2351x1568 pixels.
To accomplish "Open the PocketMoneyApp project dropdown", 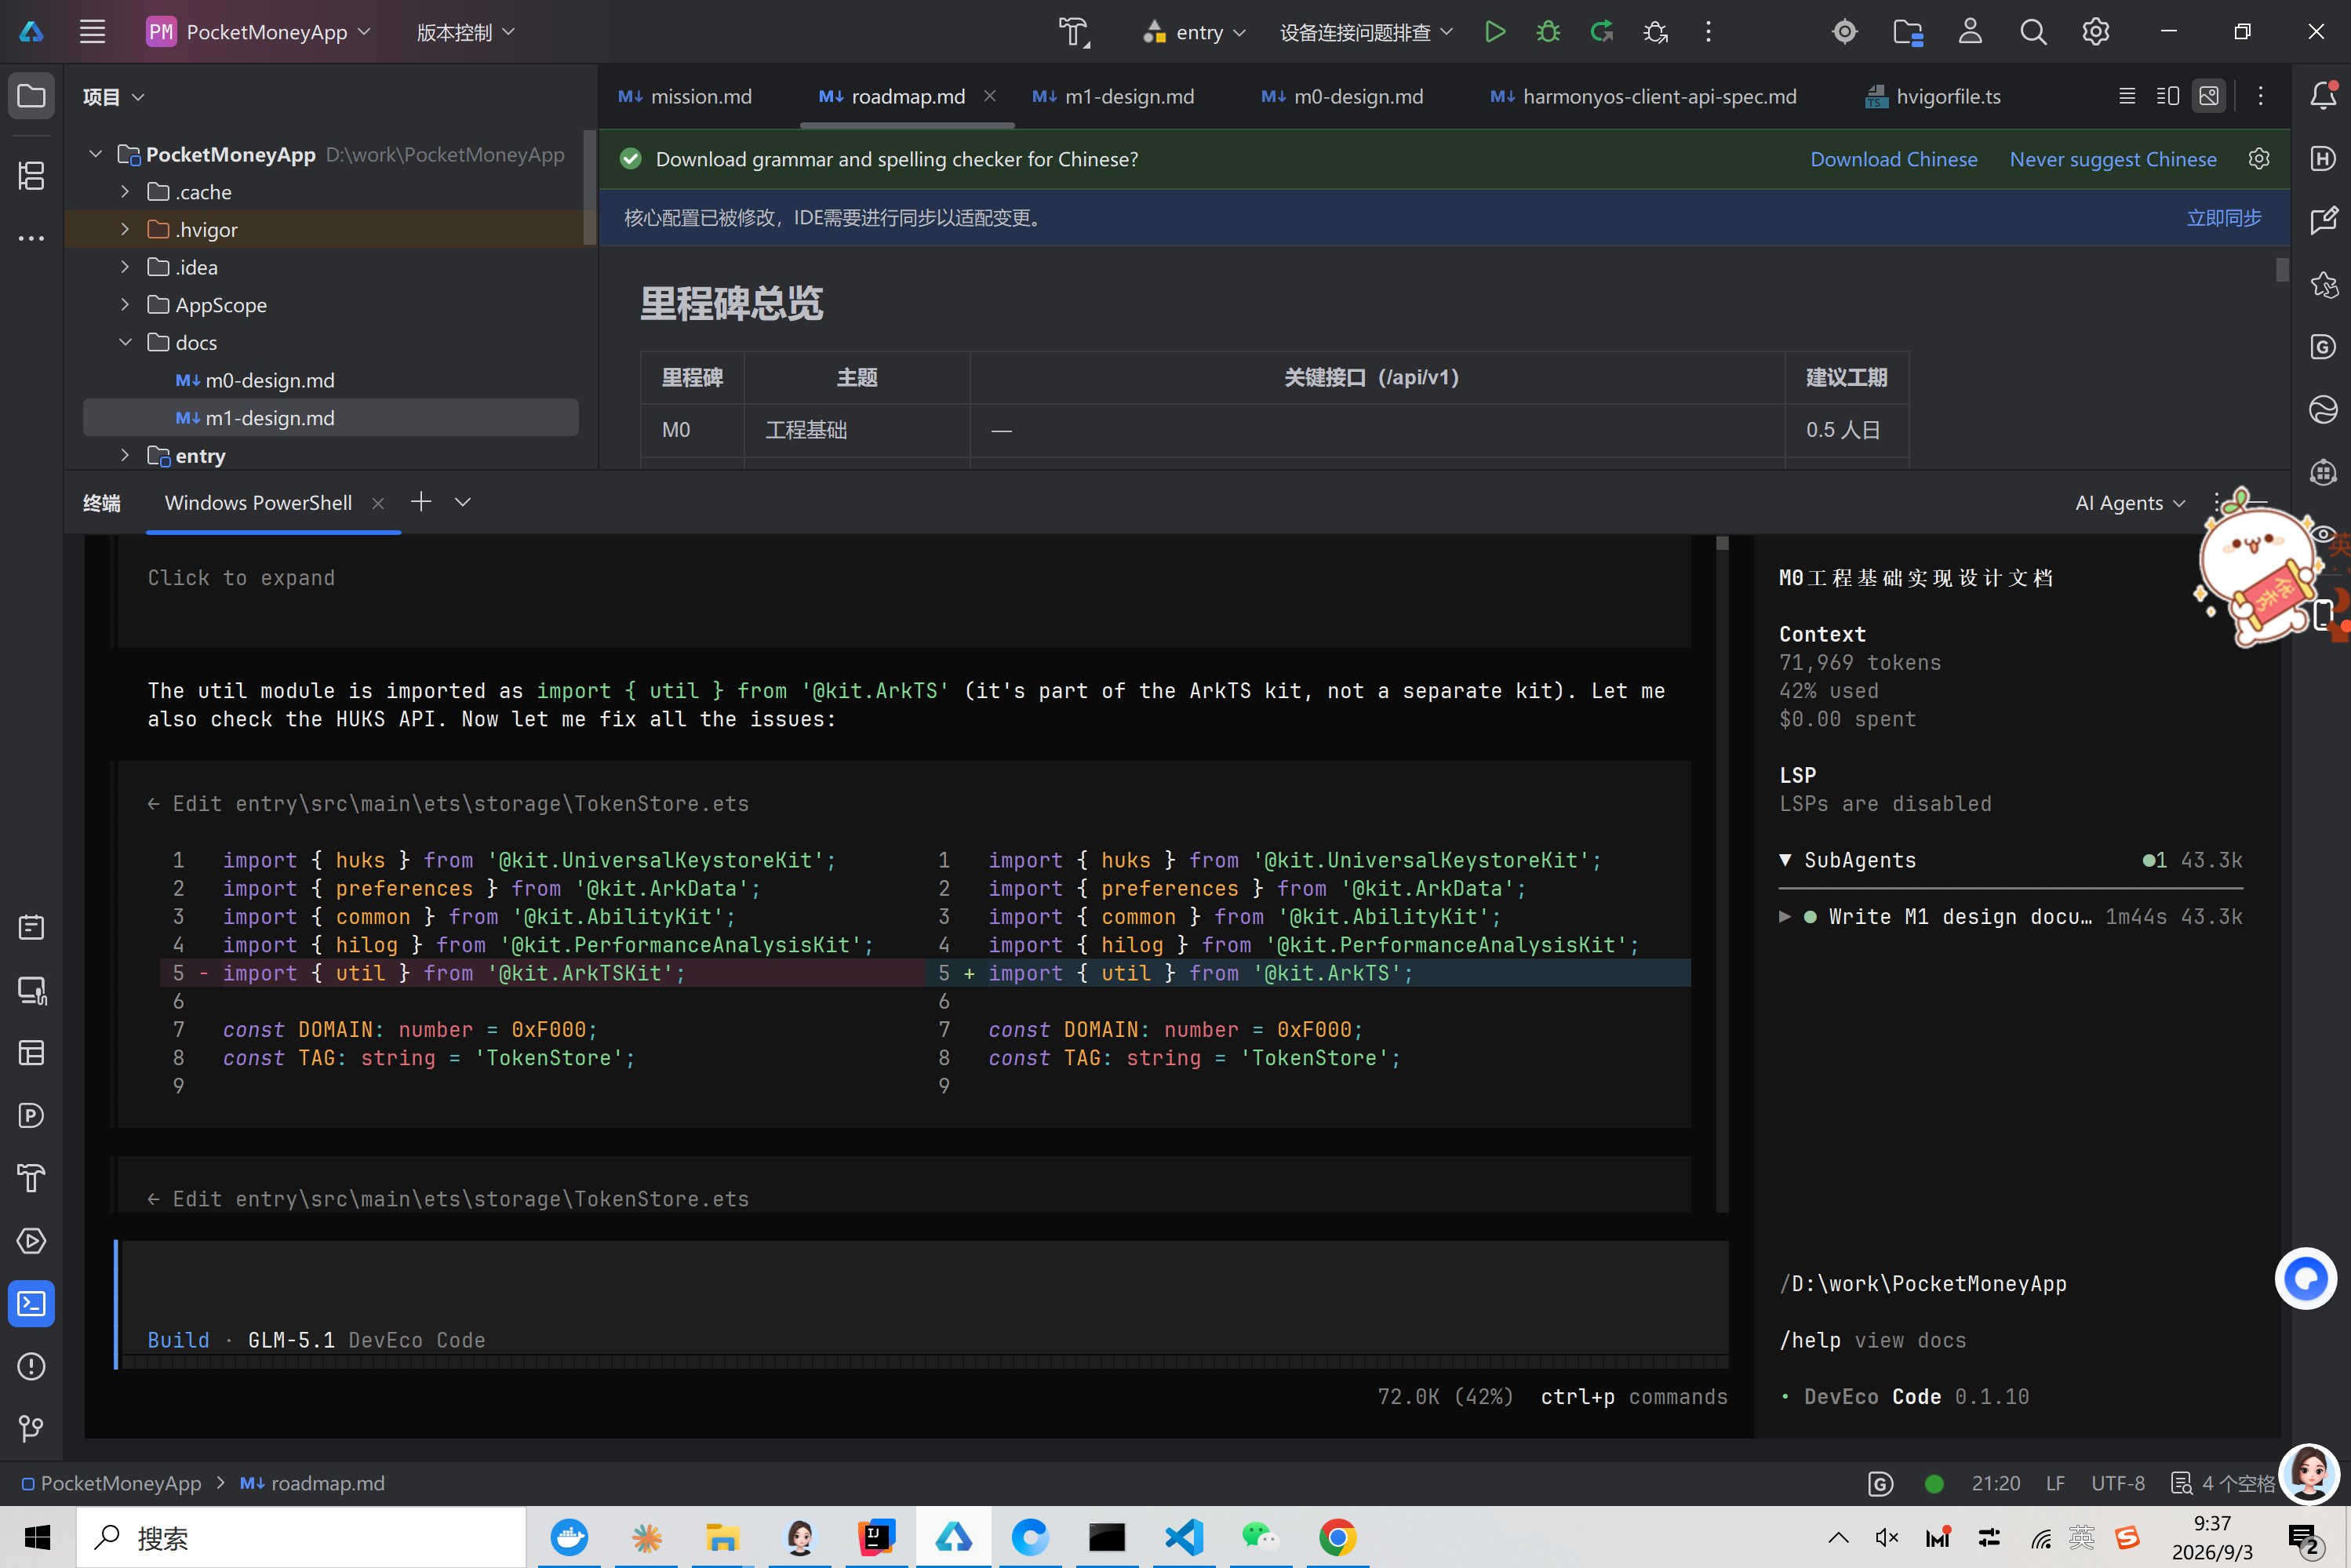I will tap(259, 32).
